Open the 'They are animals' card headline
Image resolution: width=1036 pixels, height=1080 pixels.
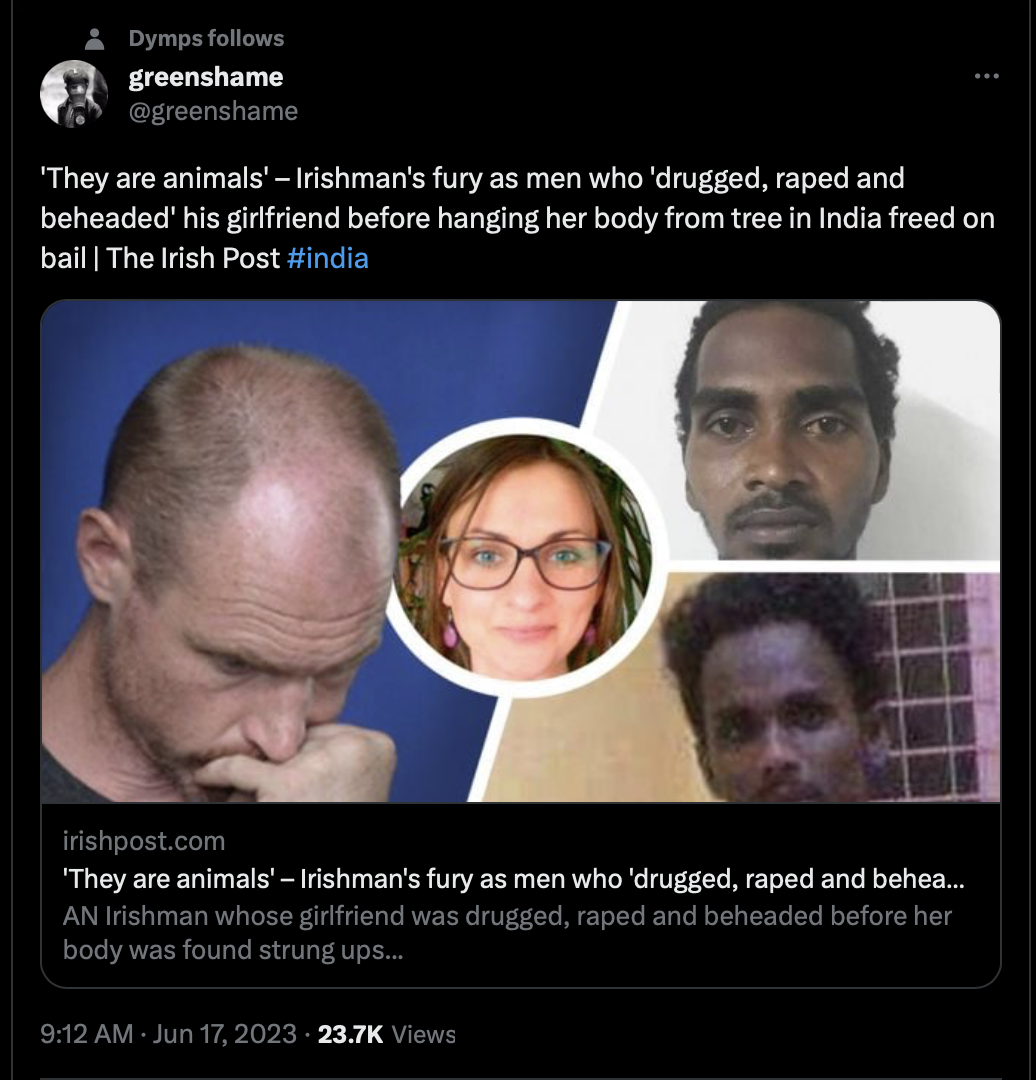point(513,879)
